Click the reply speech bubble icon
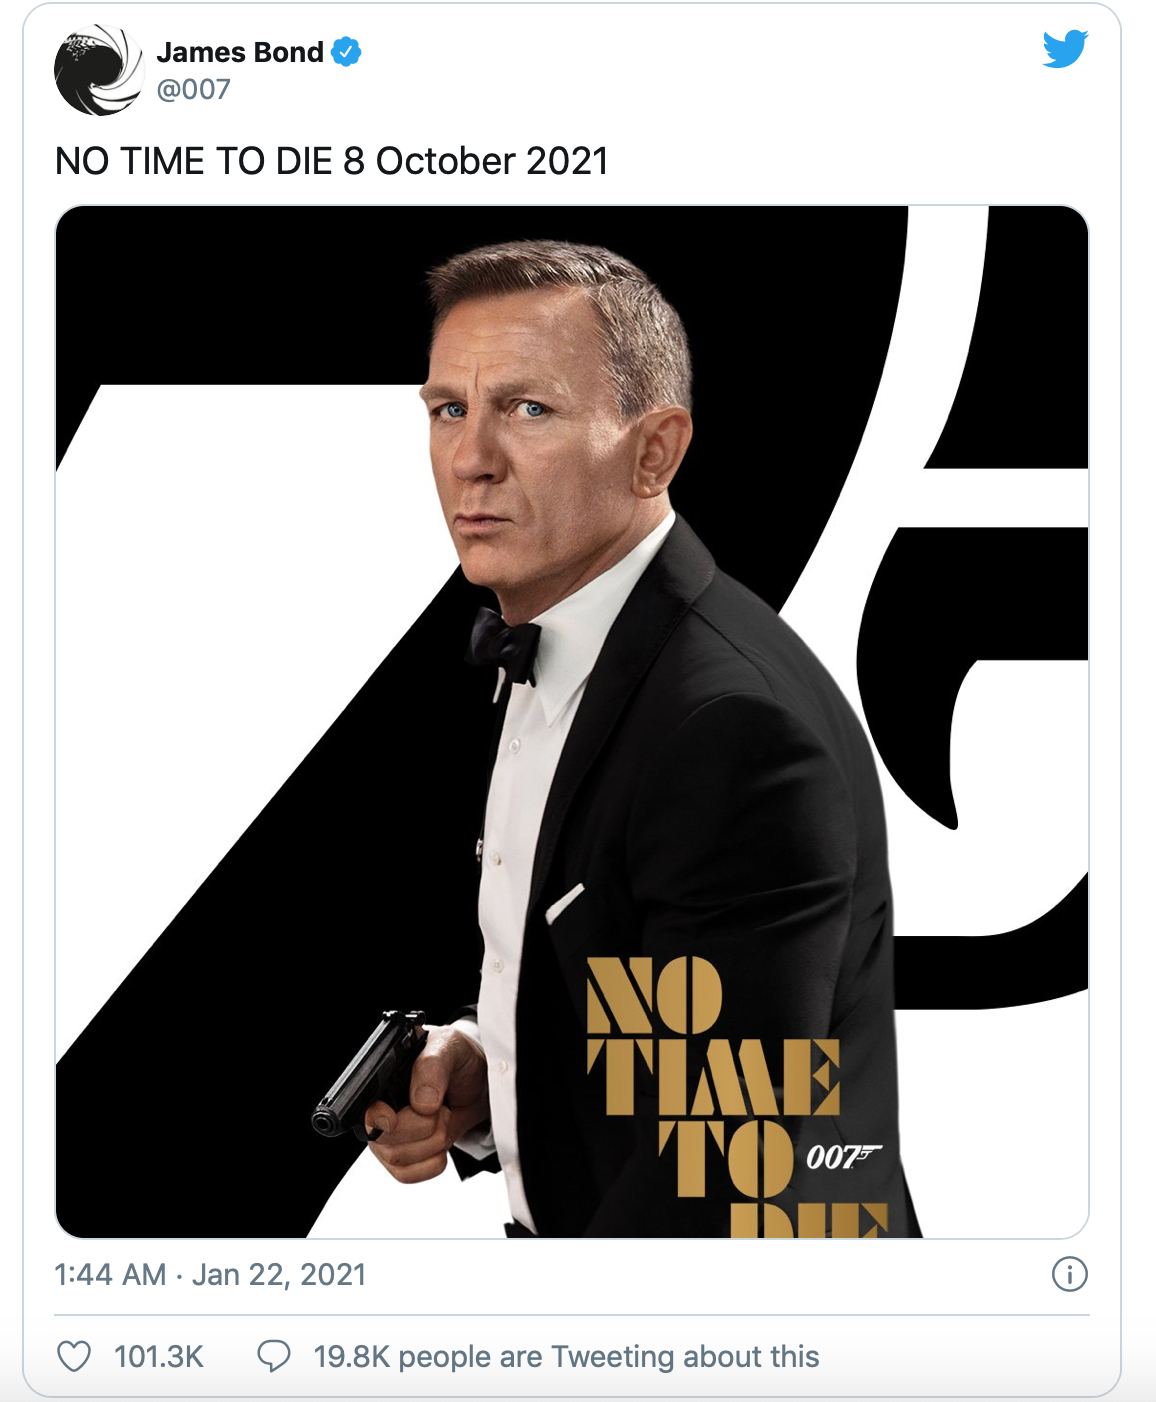1156x1402 pixels. 274,1356
